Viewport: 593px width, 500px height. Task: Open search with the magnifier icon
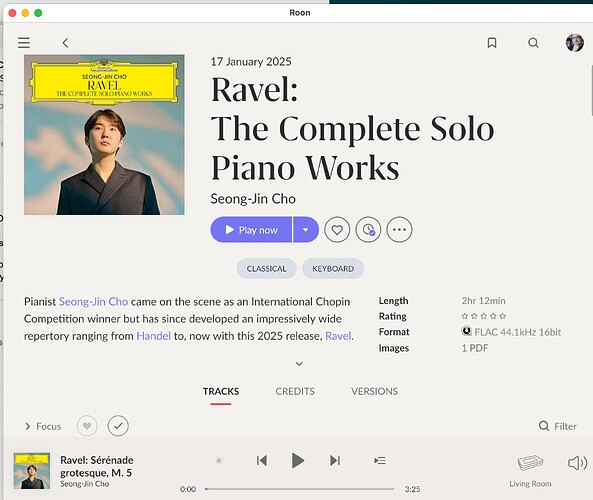(533, 43)
